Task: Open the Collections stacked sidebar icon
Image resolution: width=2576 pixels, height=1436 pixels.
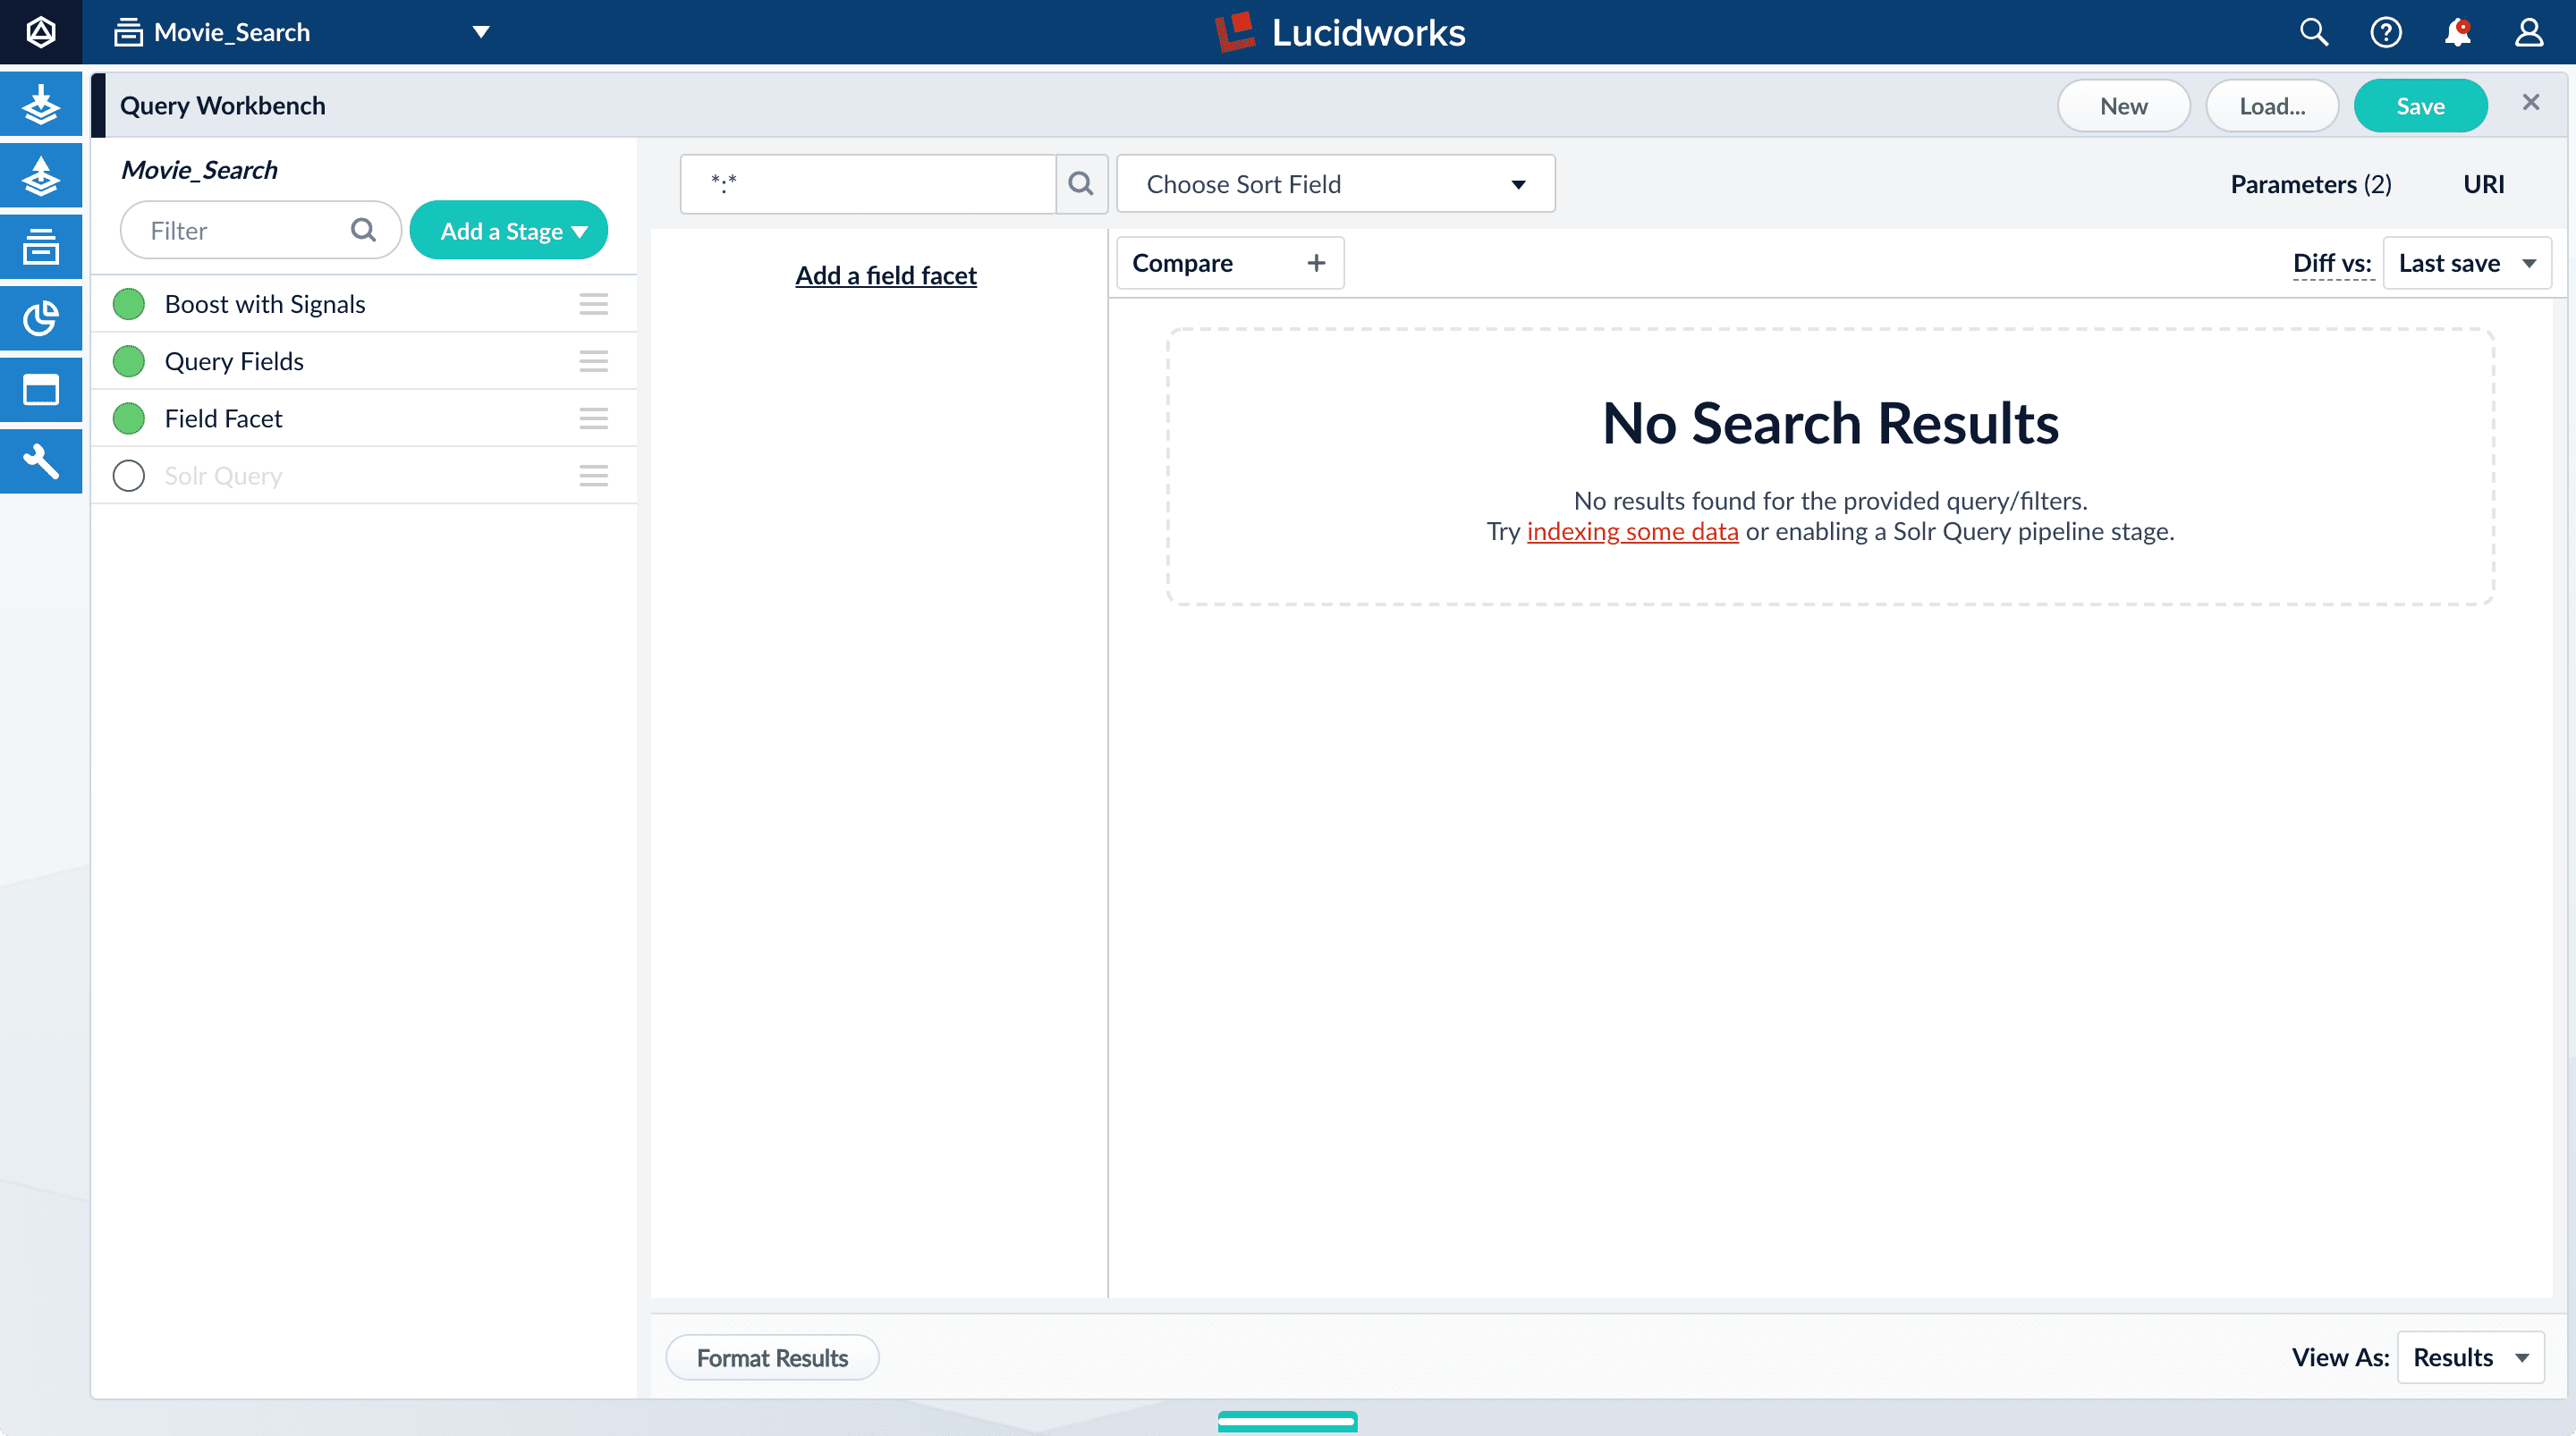Action: click(40, 247)
